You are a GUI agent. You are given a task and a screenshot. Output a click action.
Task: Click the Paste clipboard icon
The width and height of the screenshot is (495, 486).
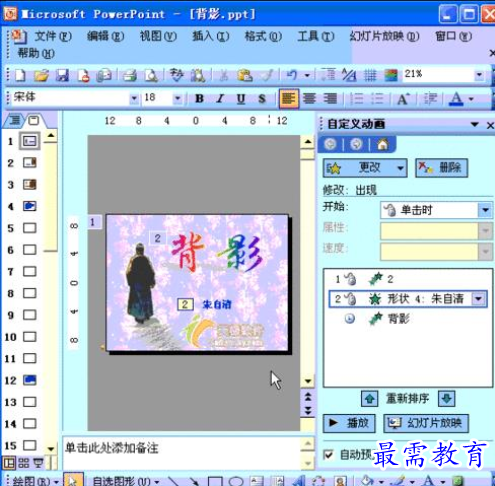(x=245, y=75)
